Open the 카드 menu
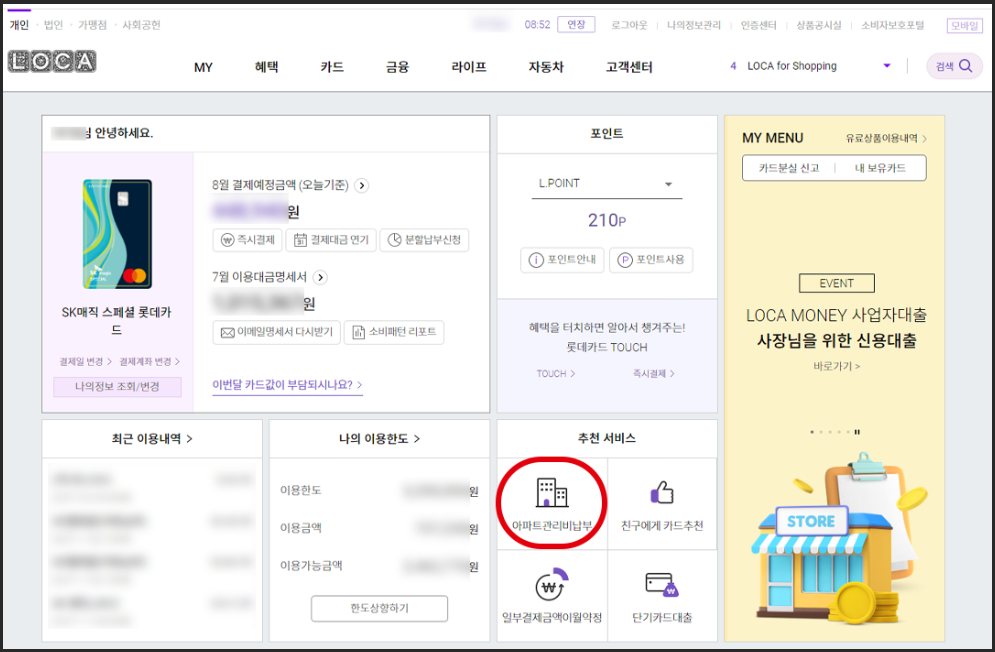The width and height of the screenshot is (995, 652). coord(332,67)
